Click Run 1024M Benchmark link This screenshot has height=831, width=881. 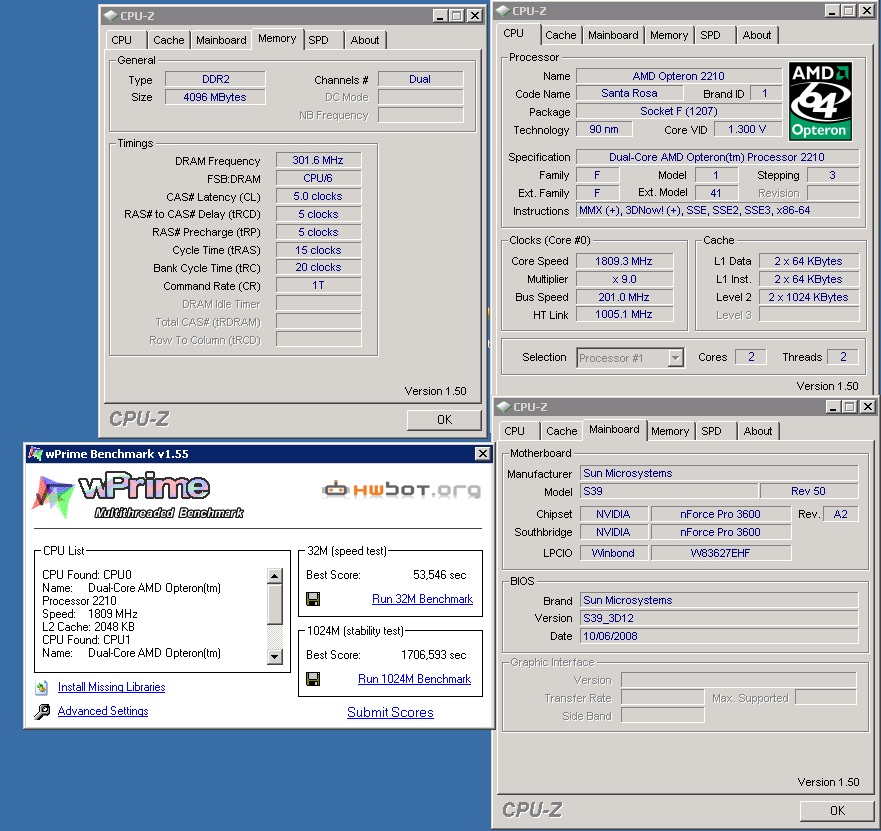pyautogui.click(x=415, y=679)
